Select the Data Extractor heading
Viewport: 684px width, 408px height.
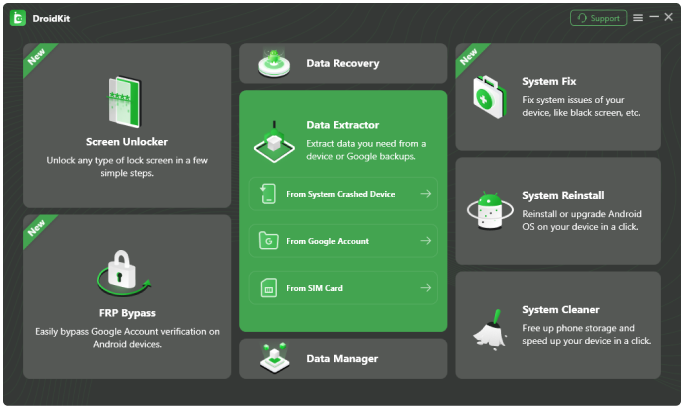click(x=343, y=125)
